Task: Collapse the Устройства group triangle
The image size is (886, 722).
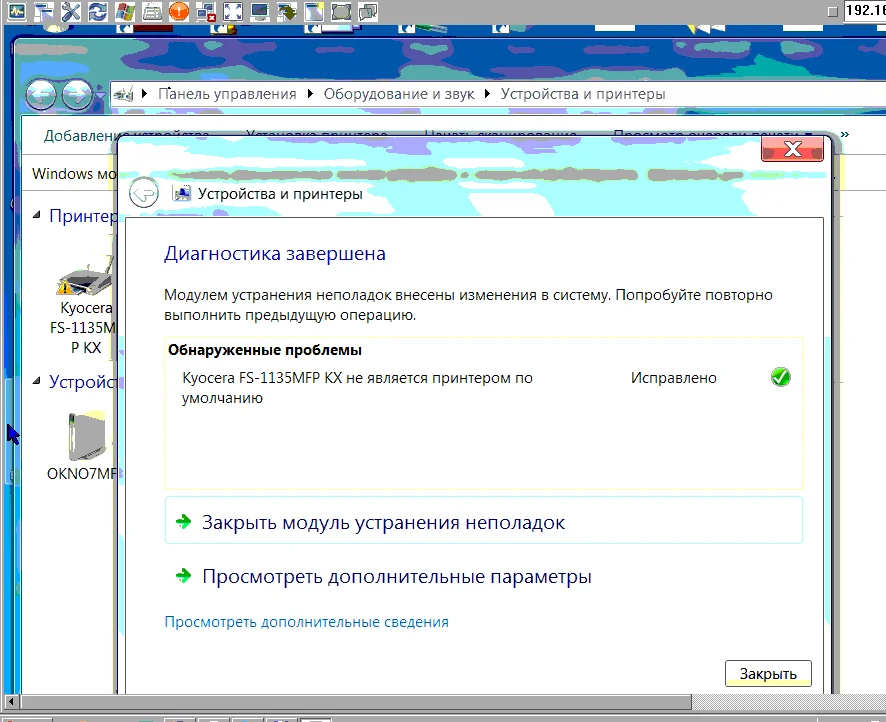Action: 37,381
